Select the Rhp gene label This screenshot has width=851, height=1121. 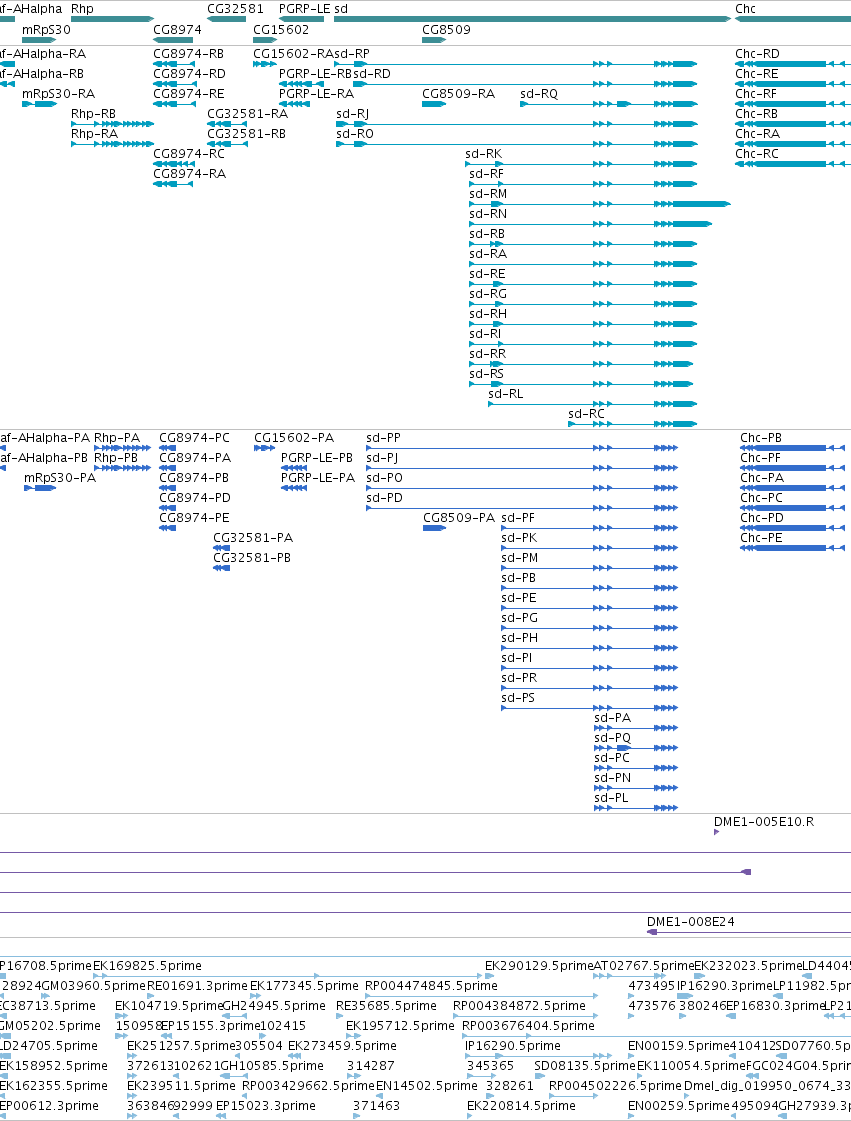tap(82, 9)
